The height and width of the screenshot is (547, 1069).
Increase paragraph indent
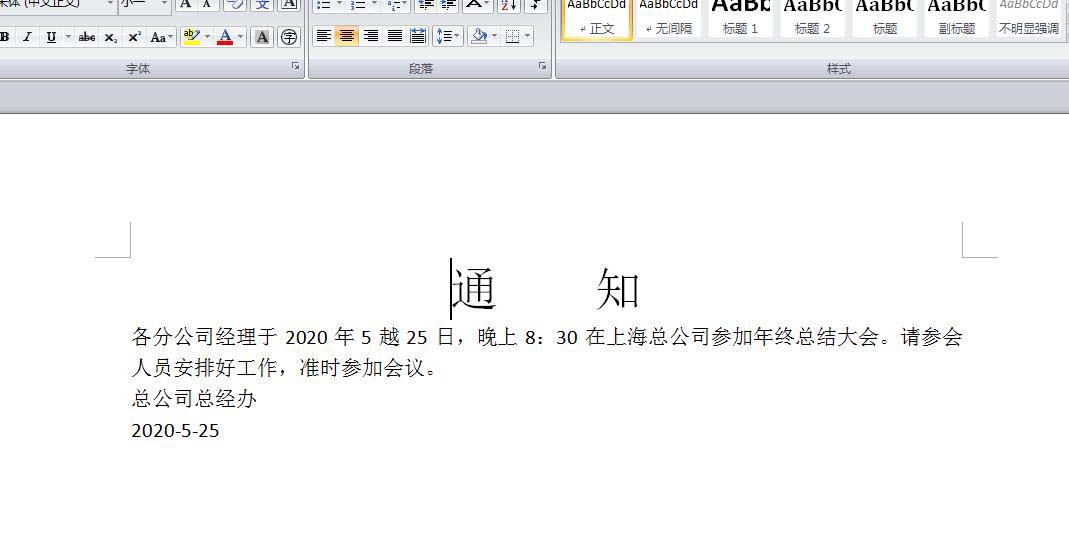click(447, 4)
